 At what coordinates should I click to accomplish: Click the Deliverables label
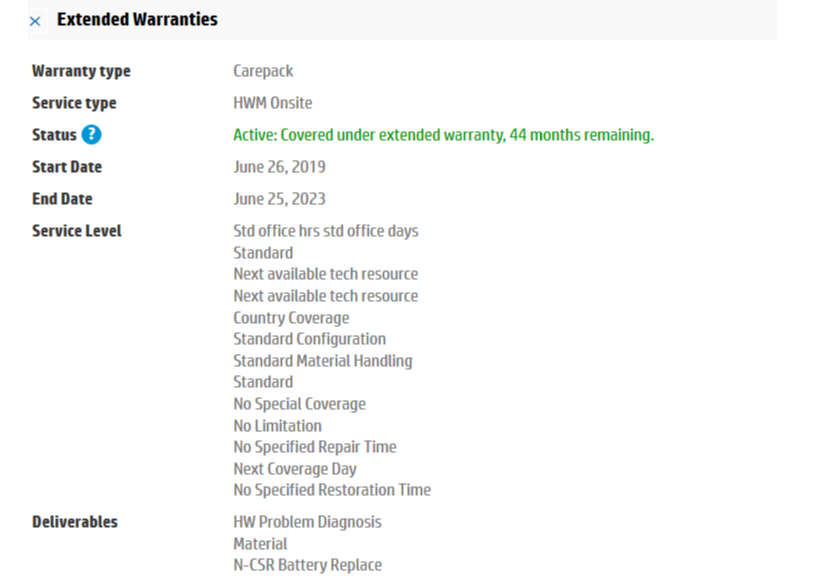click(x=74, y=522)
